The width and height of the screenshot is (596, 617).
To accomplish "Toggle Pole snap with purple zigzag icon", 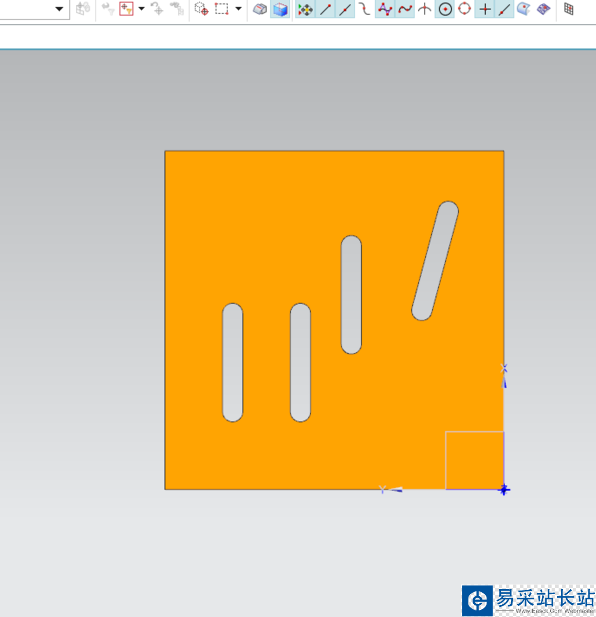I will 385,9.
